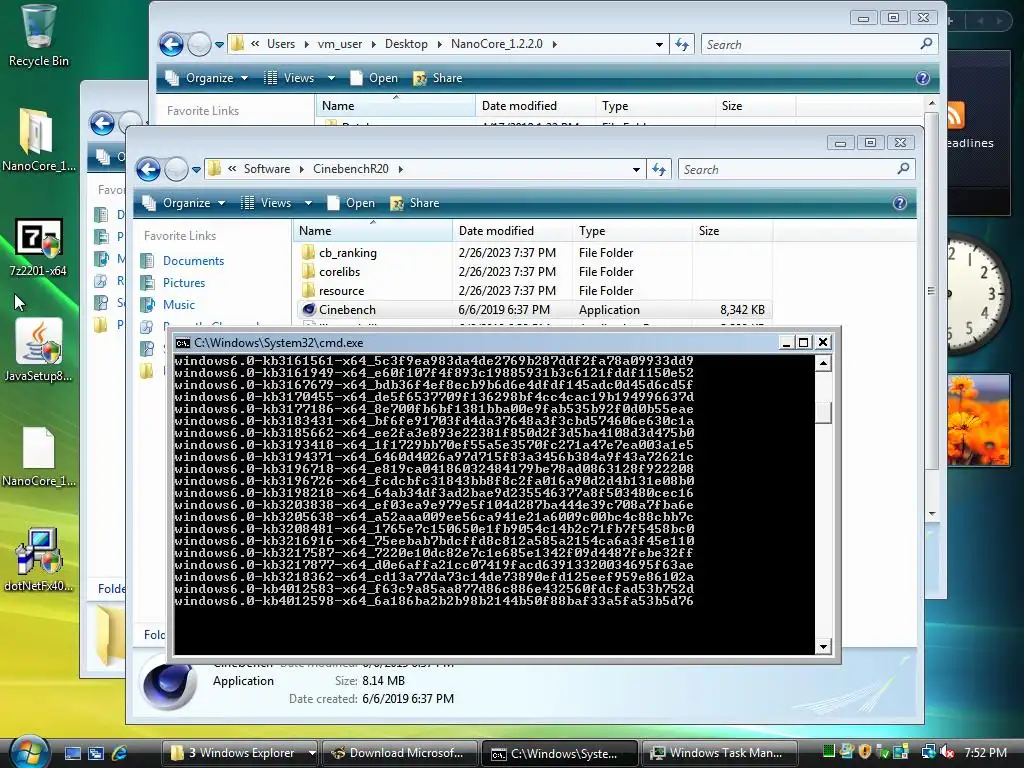Screen dimensions: 1024x768
Task: Click the RSS feed headlines gadget icon
Action: pyautogui.click(x=954, y=116)
